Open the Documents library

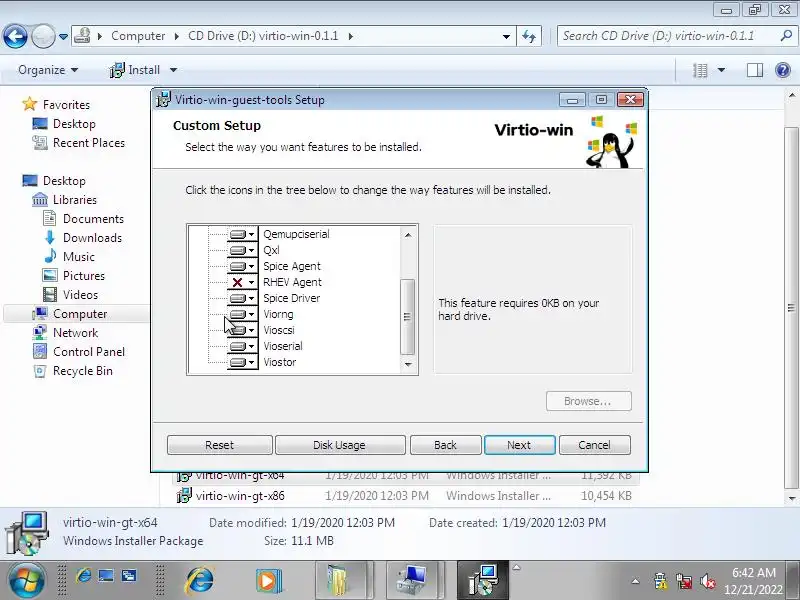(93, 219)
